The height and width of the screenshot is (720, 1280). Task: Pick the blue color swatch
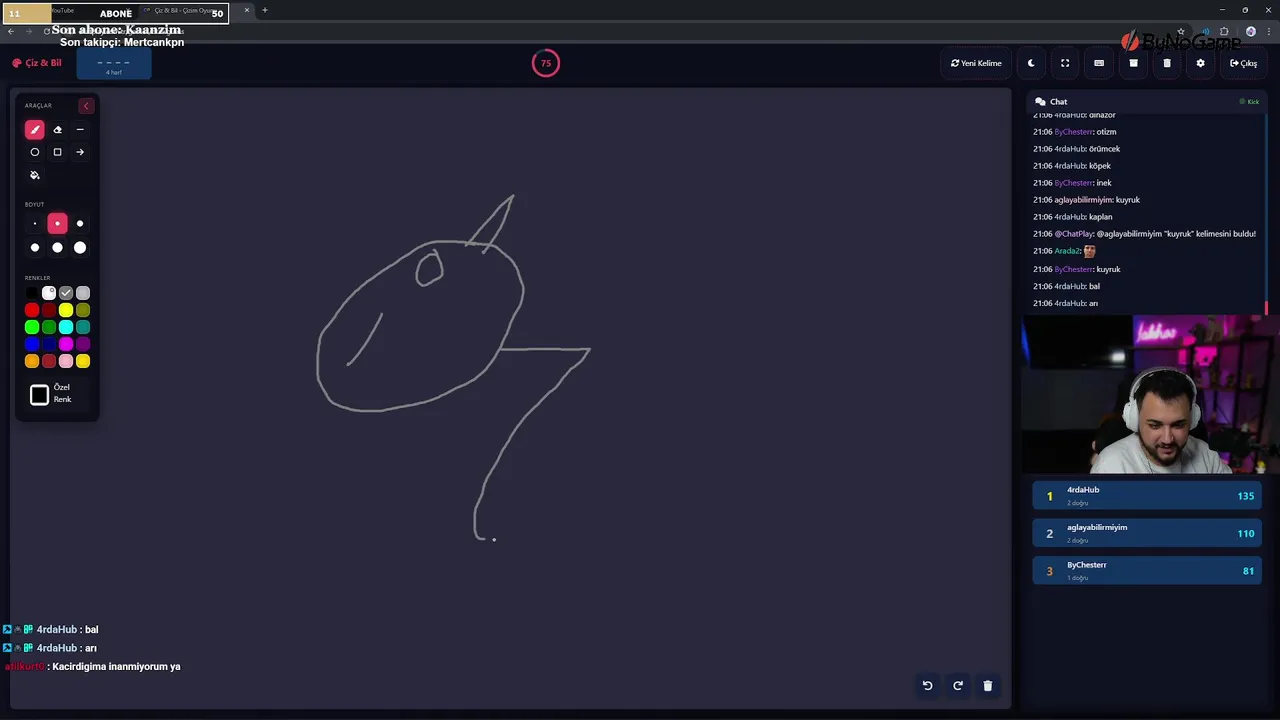32,344
